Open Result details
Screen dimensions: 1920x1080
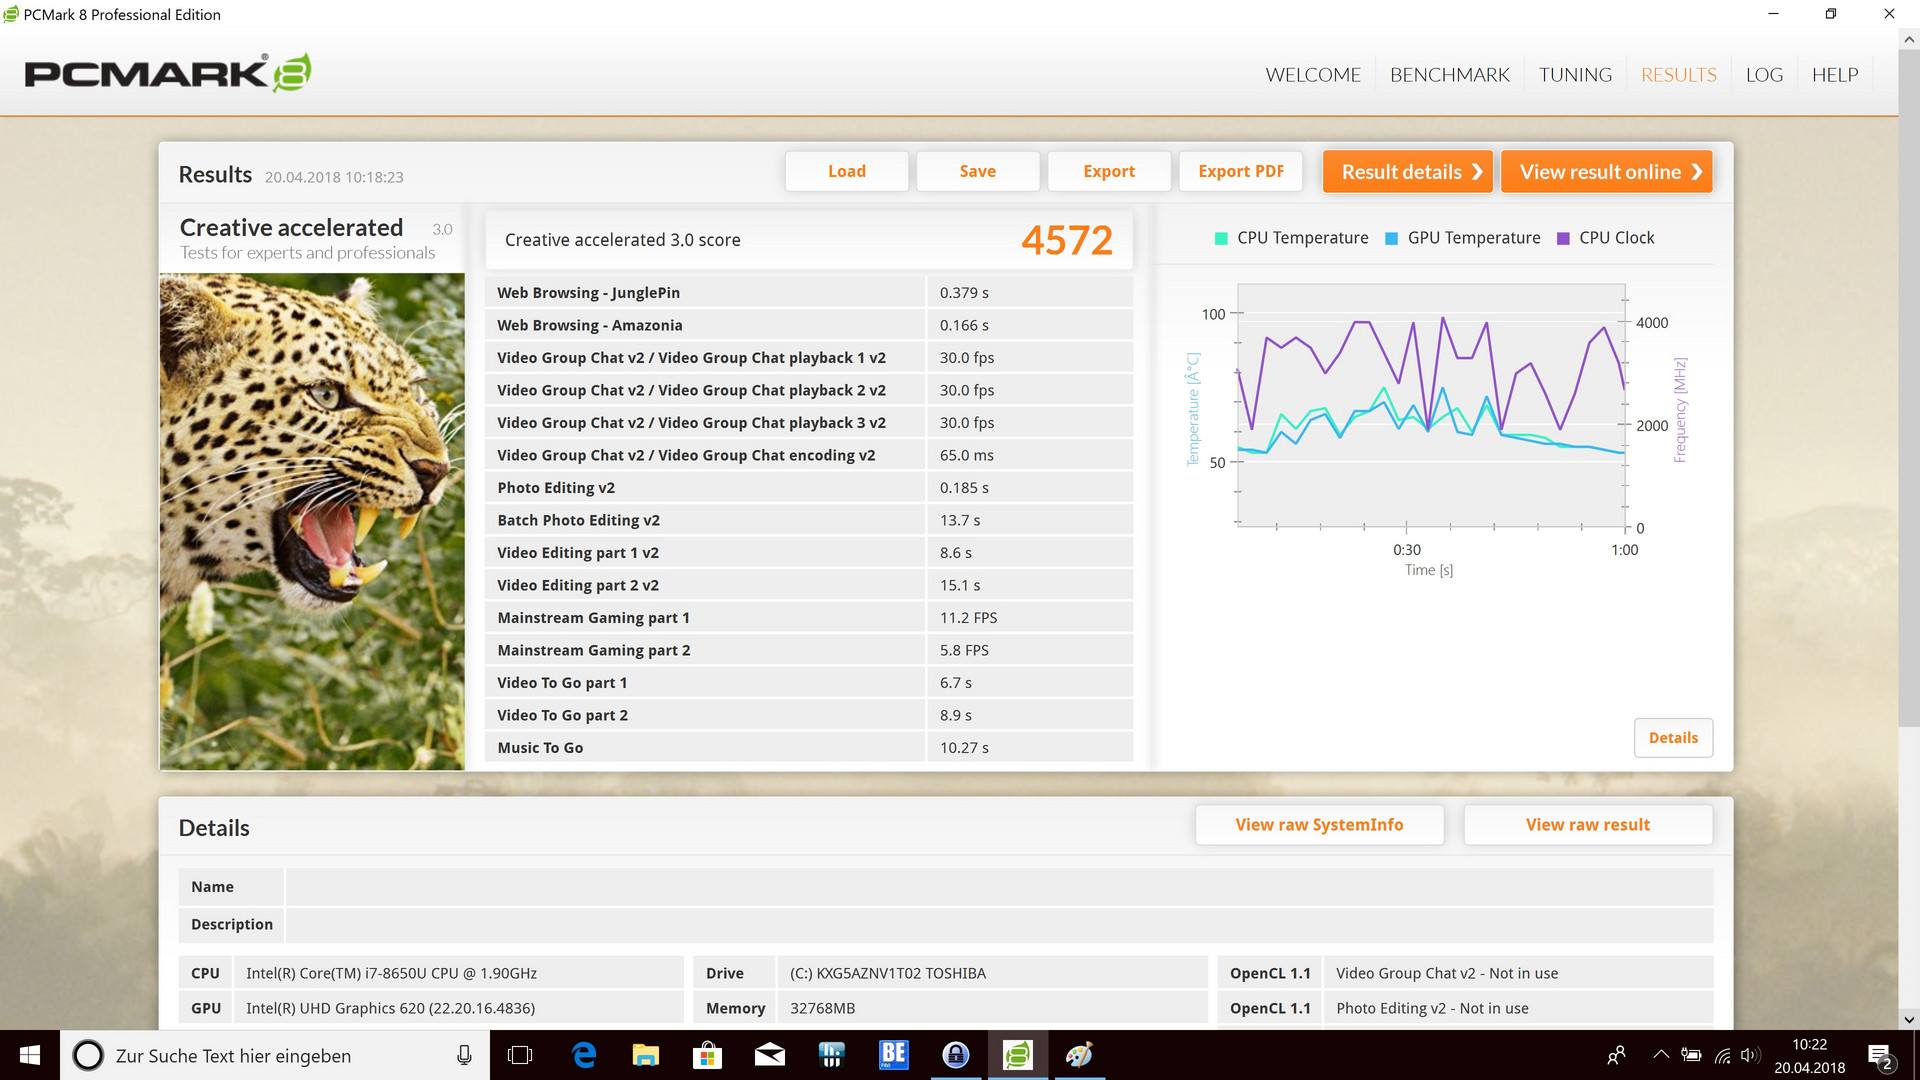(1408, 171)
